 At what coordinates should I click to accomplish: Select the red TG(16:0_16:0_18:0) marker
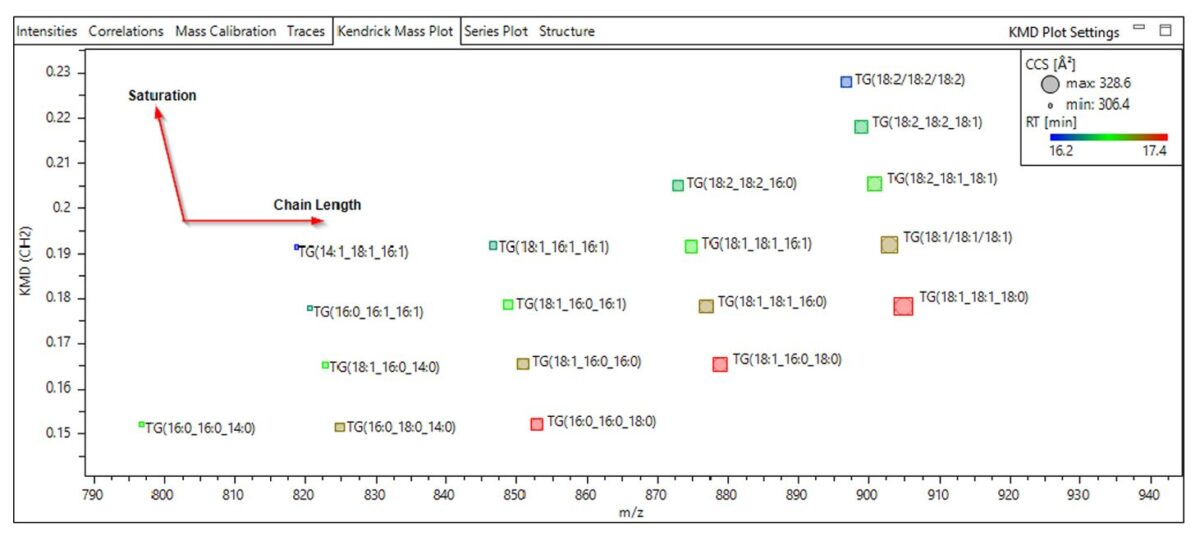point(537,424)
